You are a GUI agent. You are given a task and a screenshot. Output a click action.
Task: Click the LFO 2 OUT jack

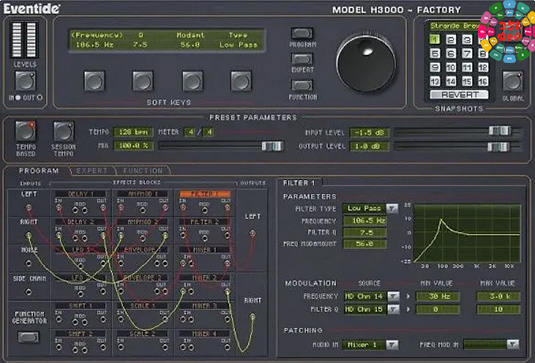click(103, 291)
